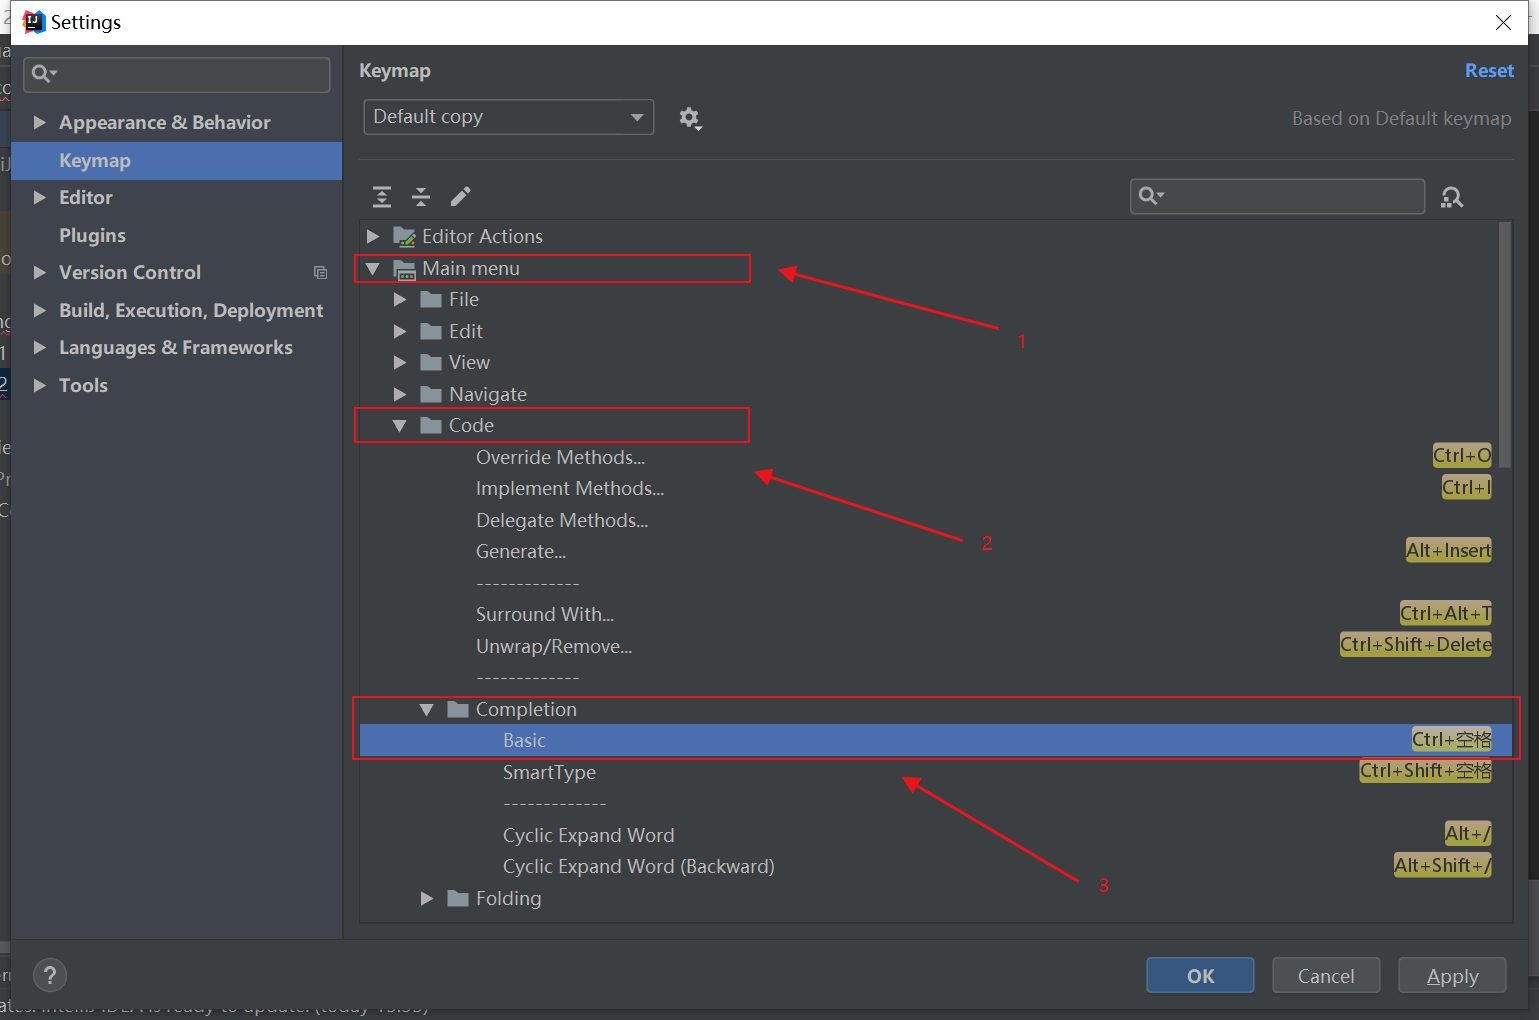Click the Collapse All icon in keymap toolbar

(x=421, y=197)
